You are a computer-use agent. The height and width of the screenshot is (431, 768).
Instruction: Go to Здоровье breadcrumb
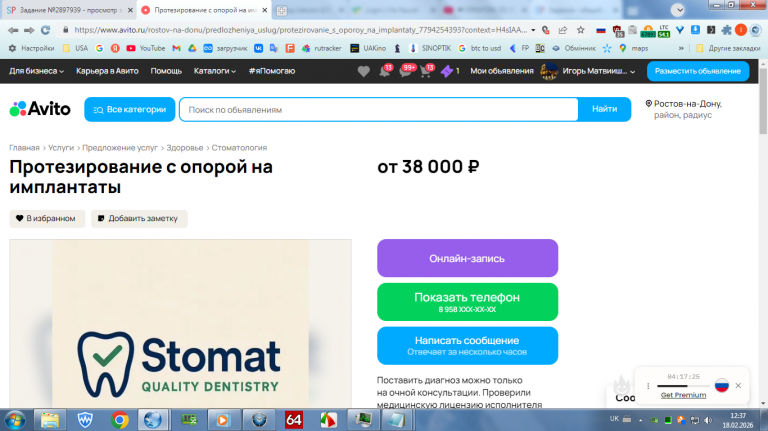pos(185,147)
